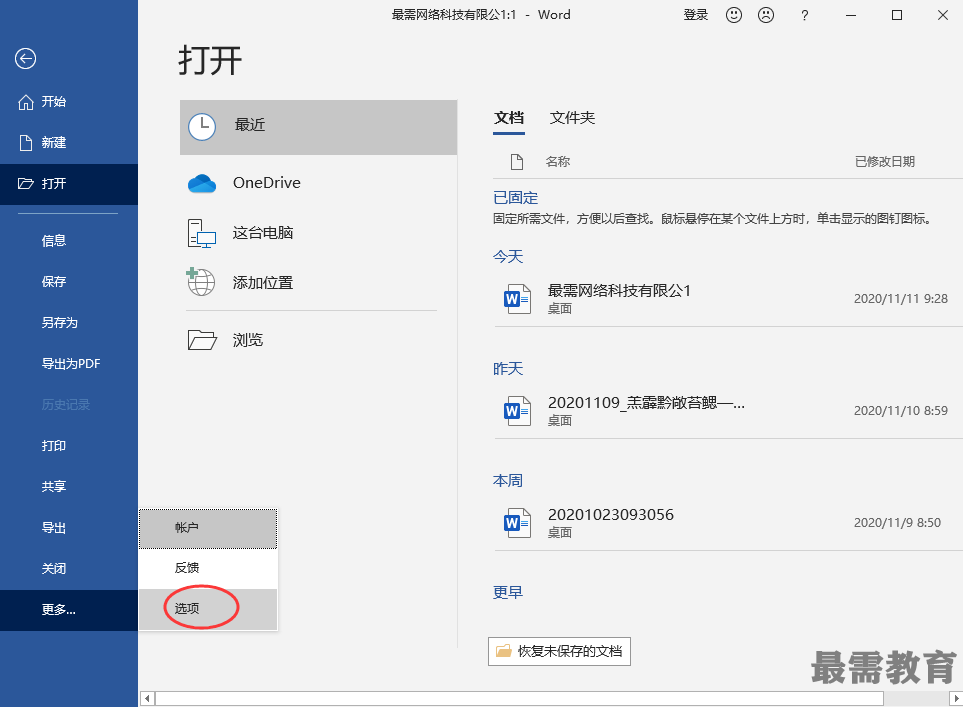Click the OneDrive cloud icon
Viewport: 963px width, 707px height.
click(x=201, y=184)
